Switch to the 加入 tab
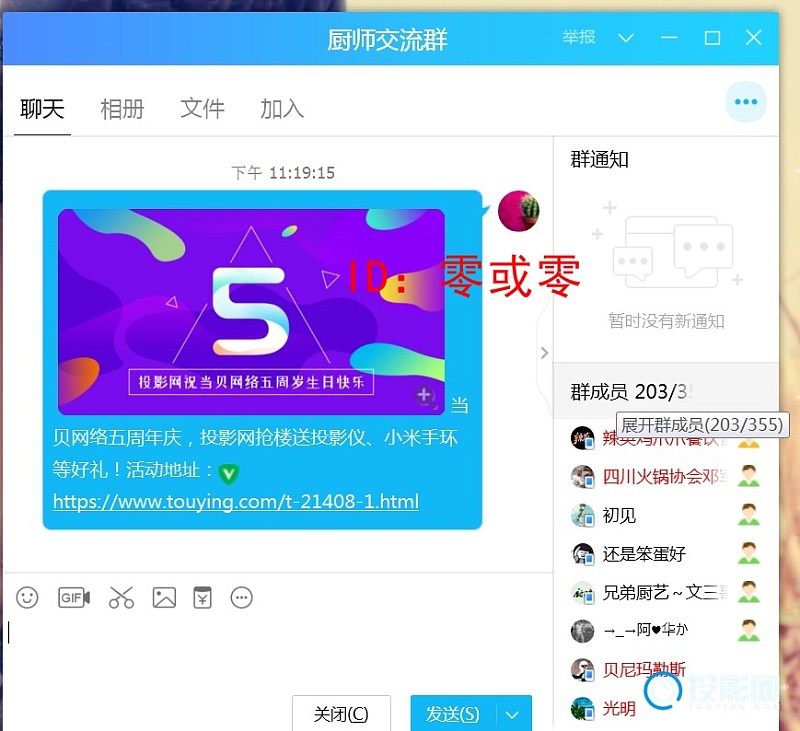 (282, 109)
